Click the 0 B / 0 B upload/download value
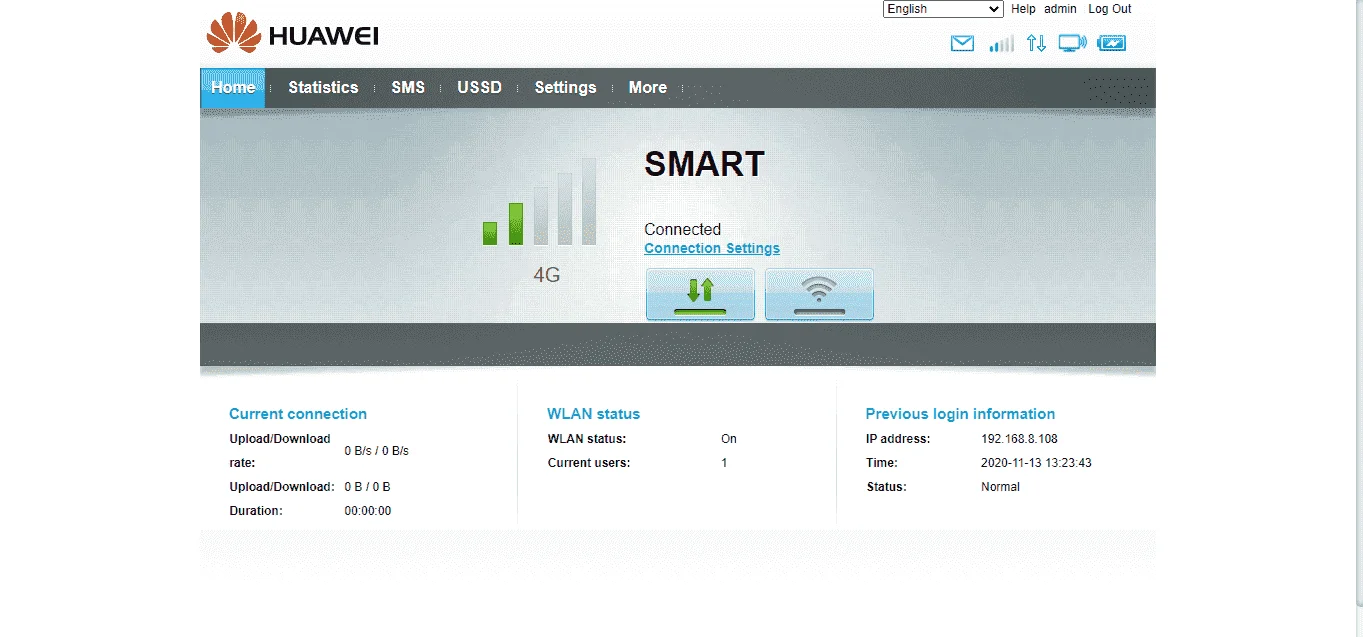 coord(368,487)
